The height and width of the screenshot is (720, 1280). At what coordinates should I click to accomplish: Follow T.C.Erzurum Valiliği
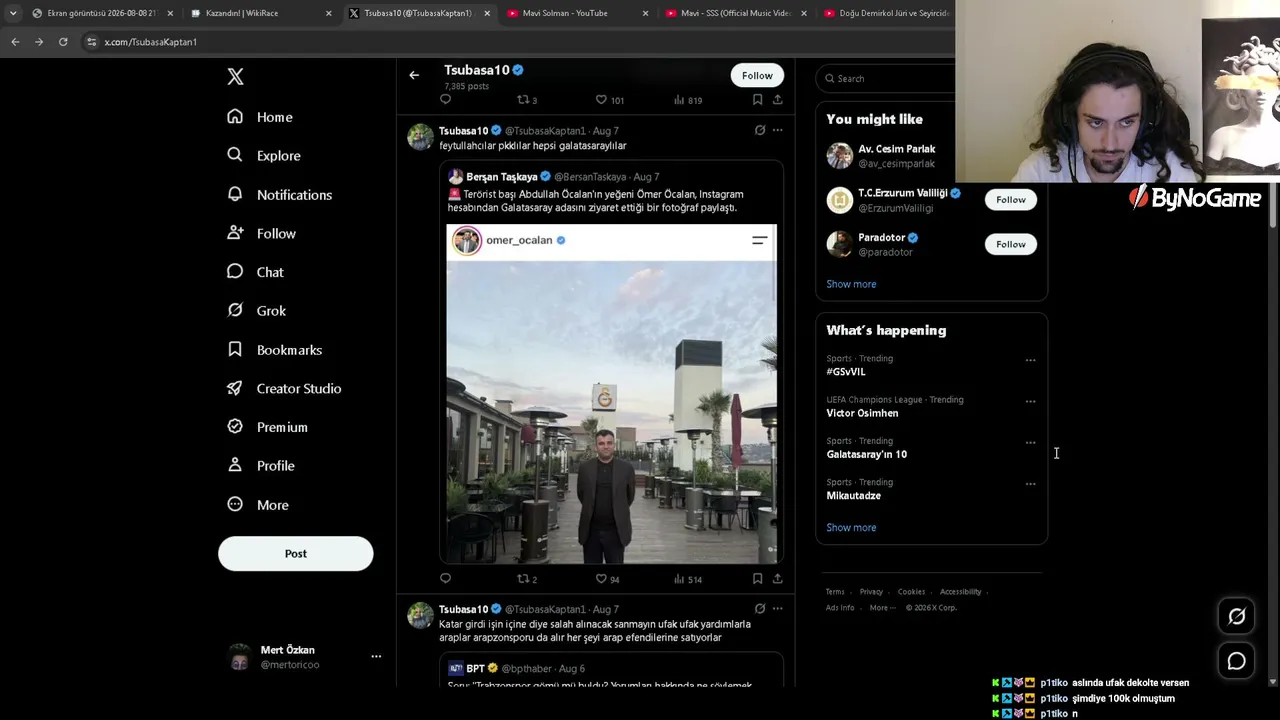(1011, 199)
